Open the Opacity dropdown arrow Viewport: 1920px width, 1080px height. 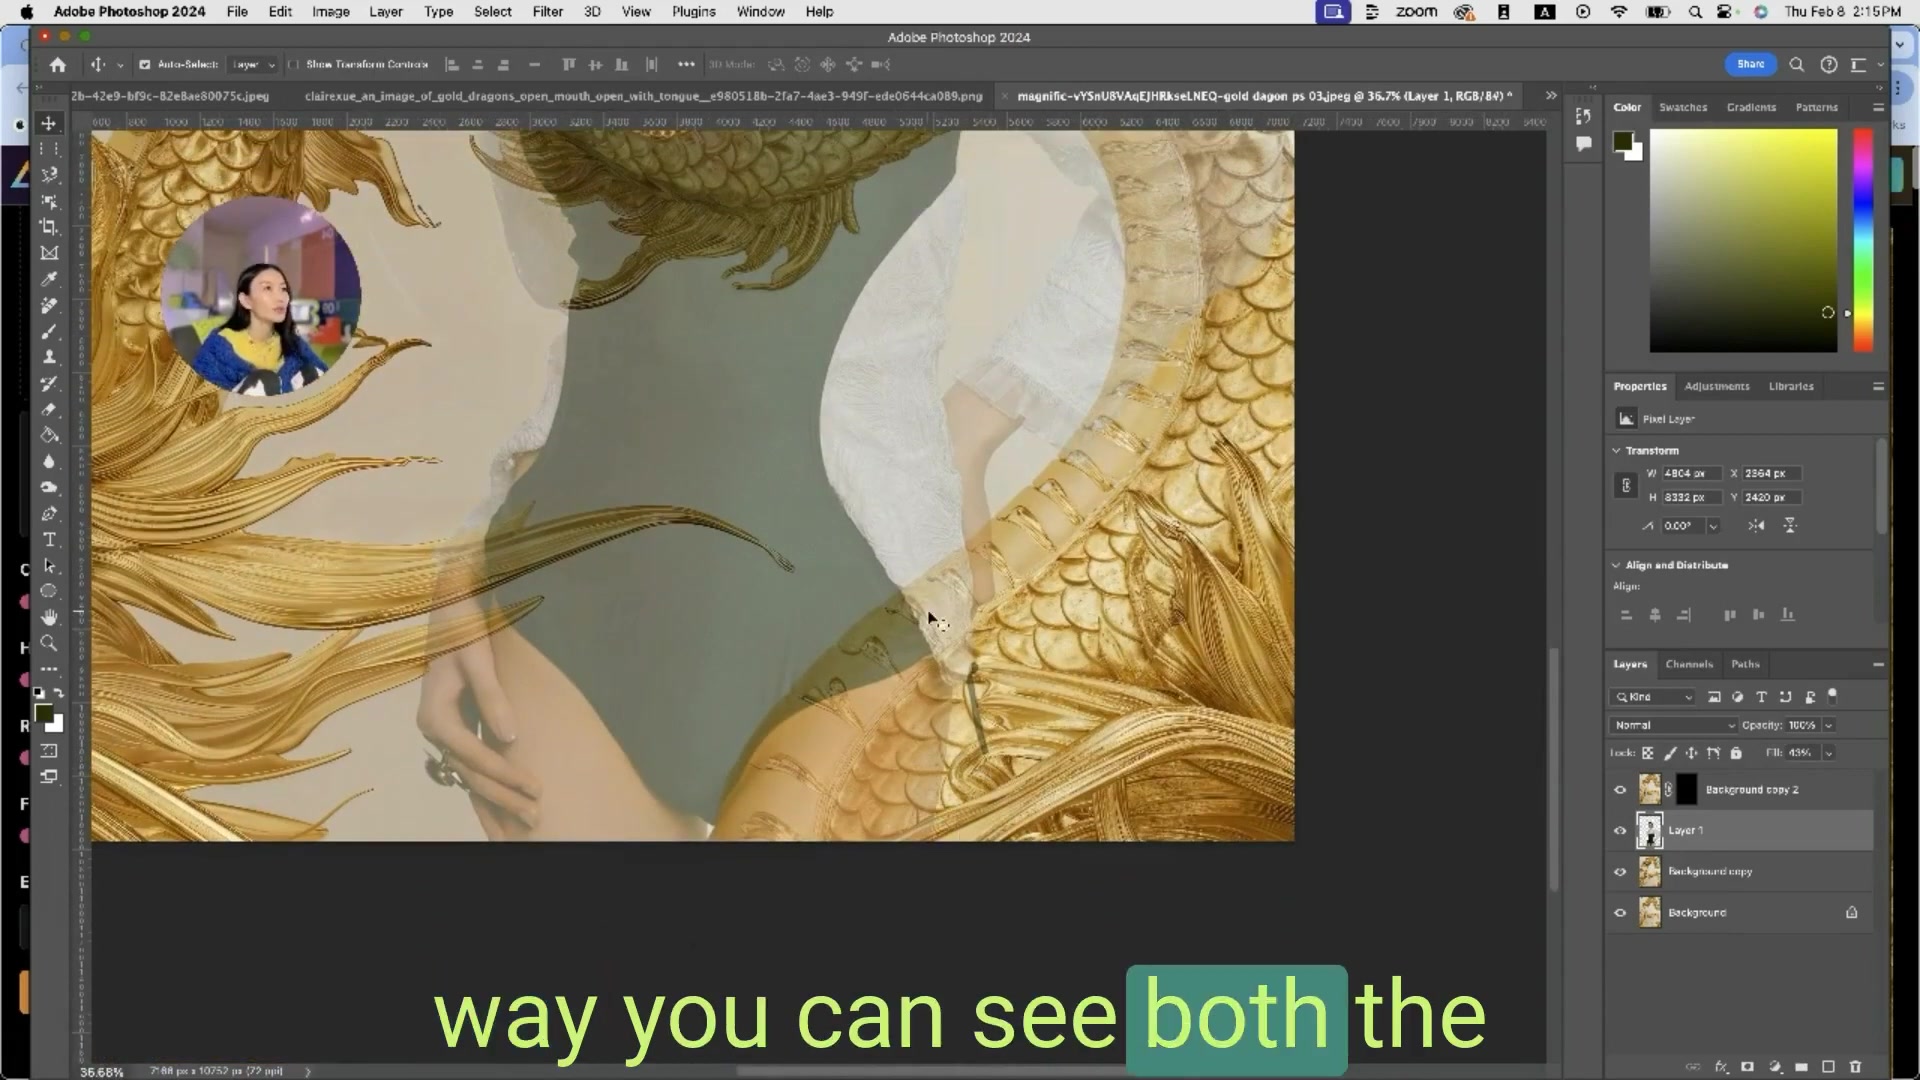click(x=1829, y=725)
